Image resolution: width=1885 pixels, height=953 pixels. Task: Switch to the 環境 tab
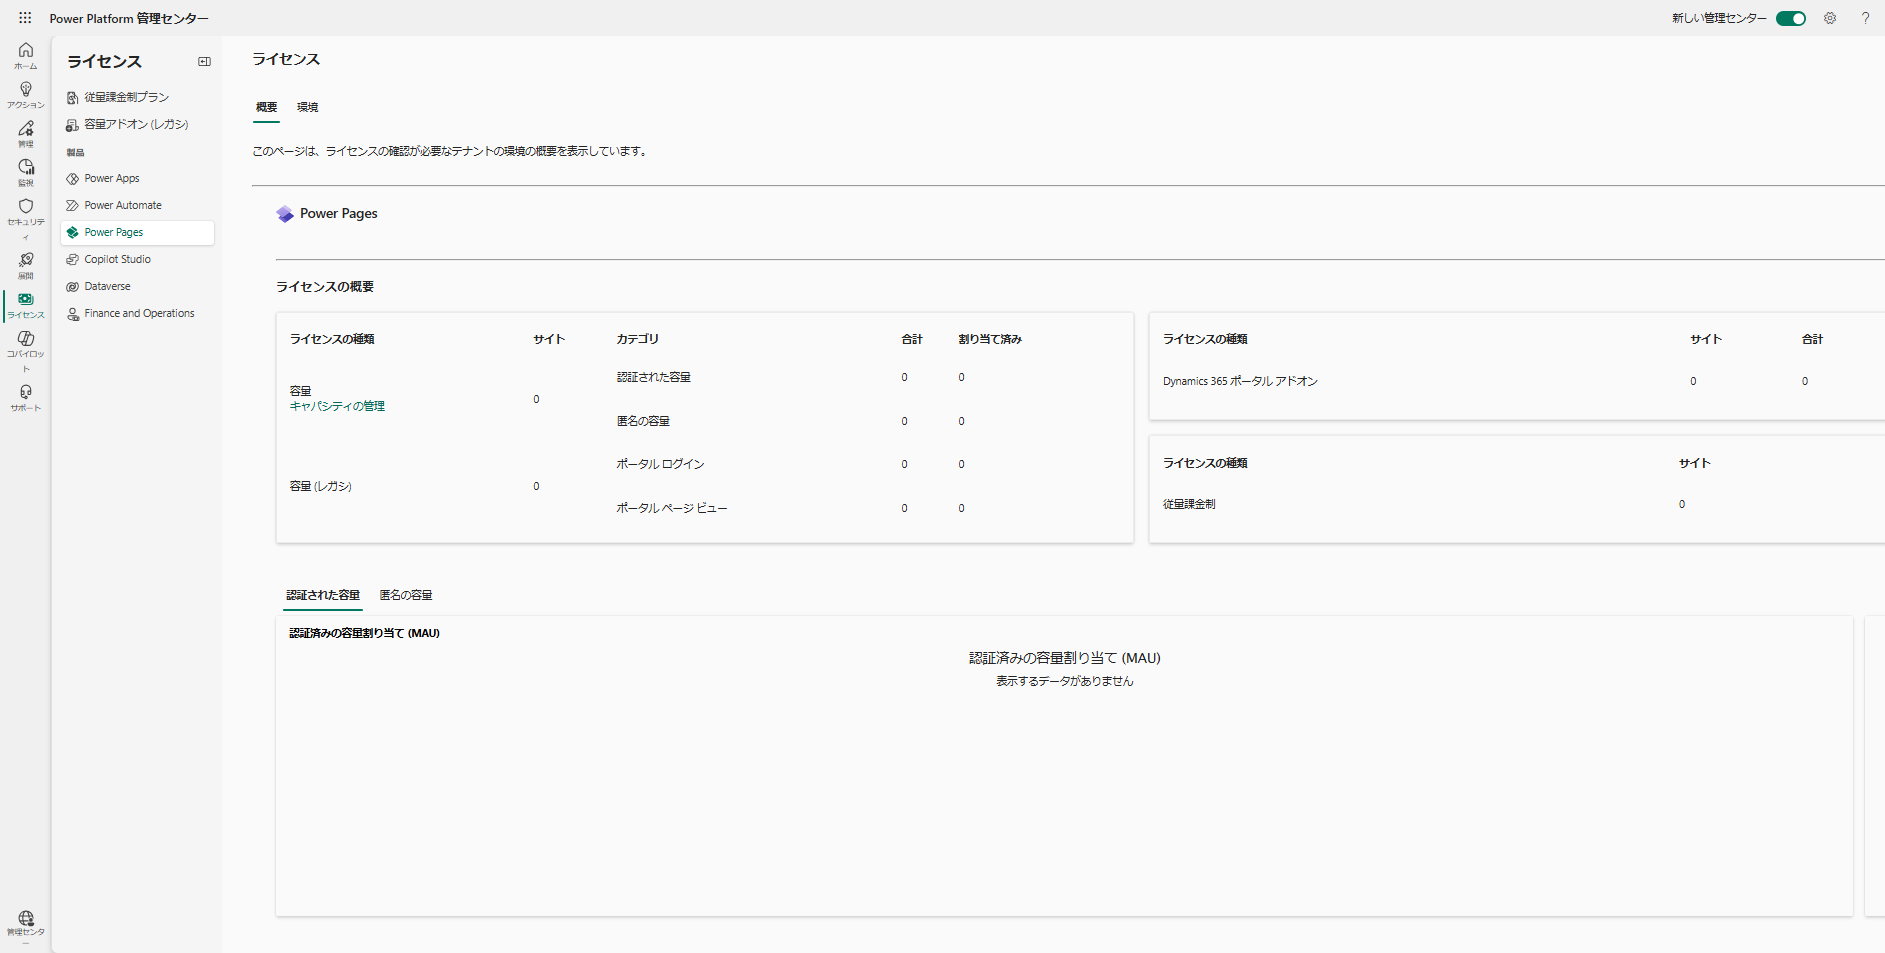pyautogui.click(x=307, y=107)
